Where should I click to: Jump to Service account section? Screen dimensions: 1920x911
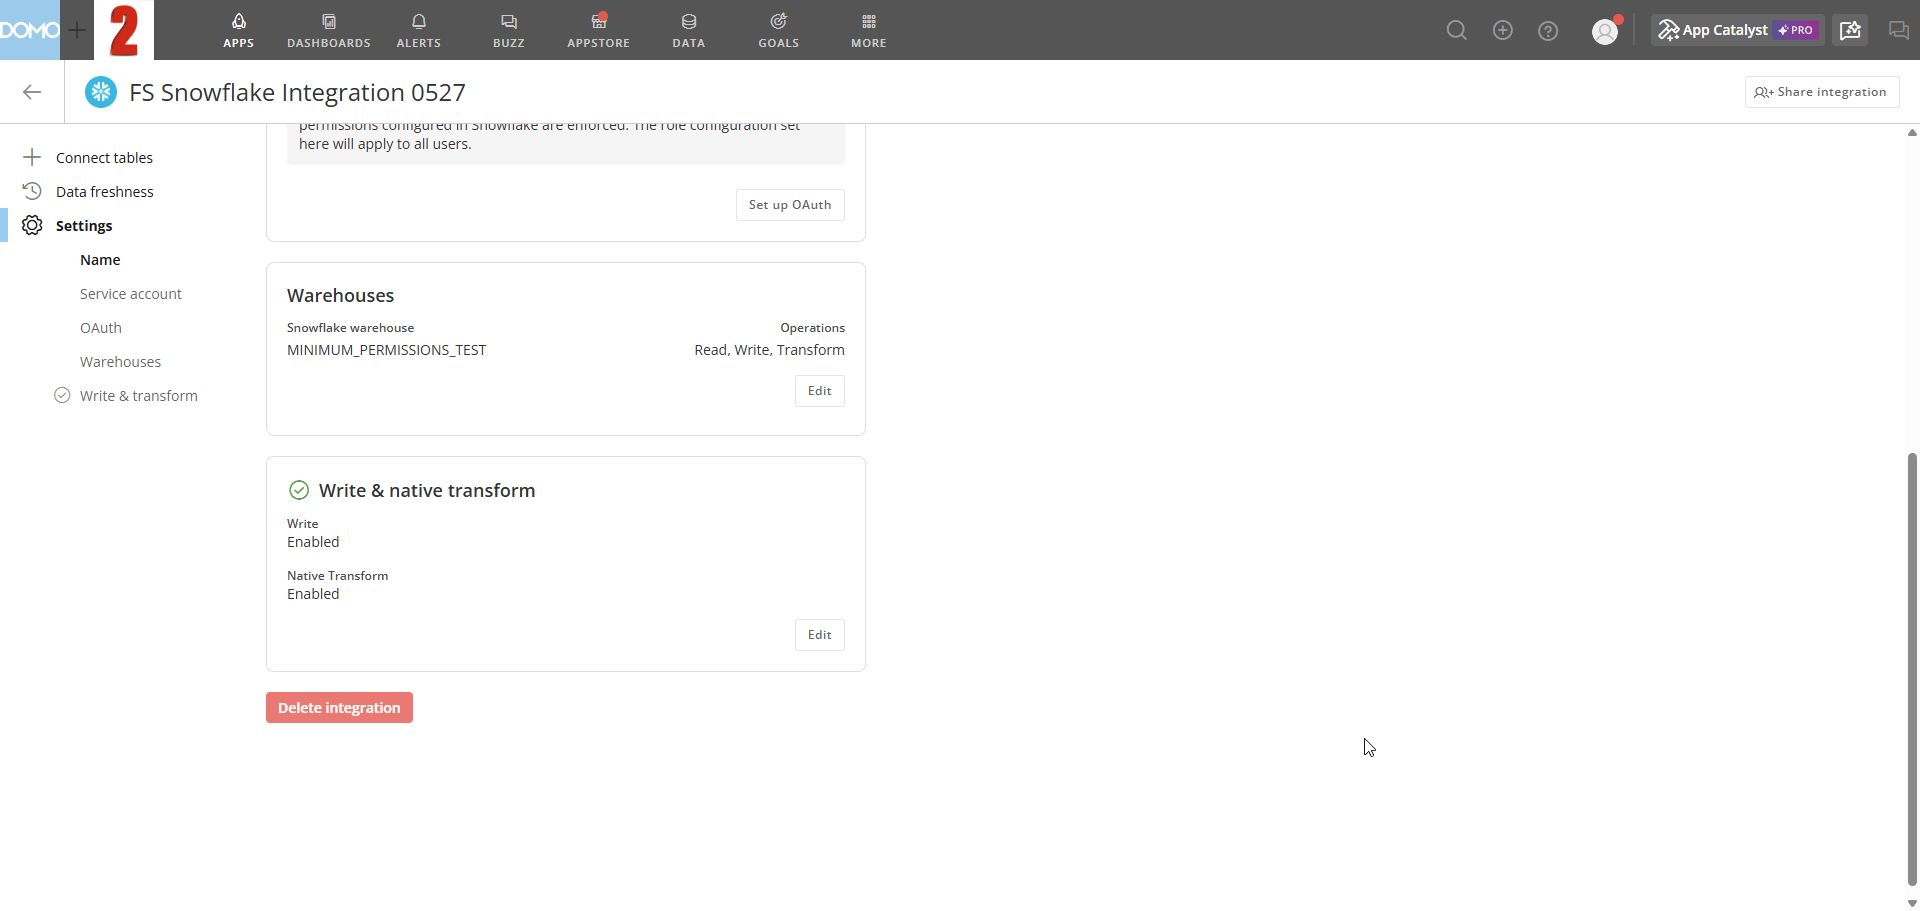pyautogui.click(x=131, y=294)
